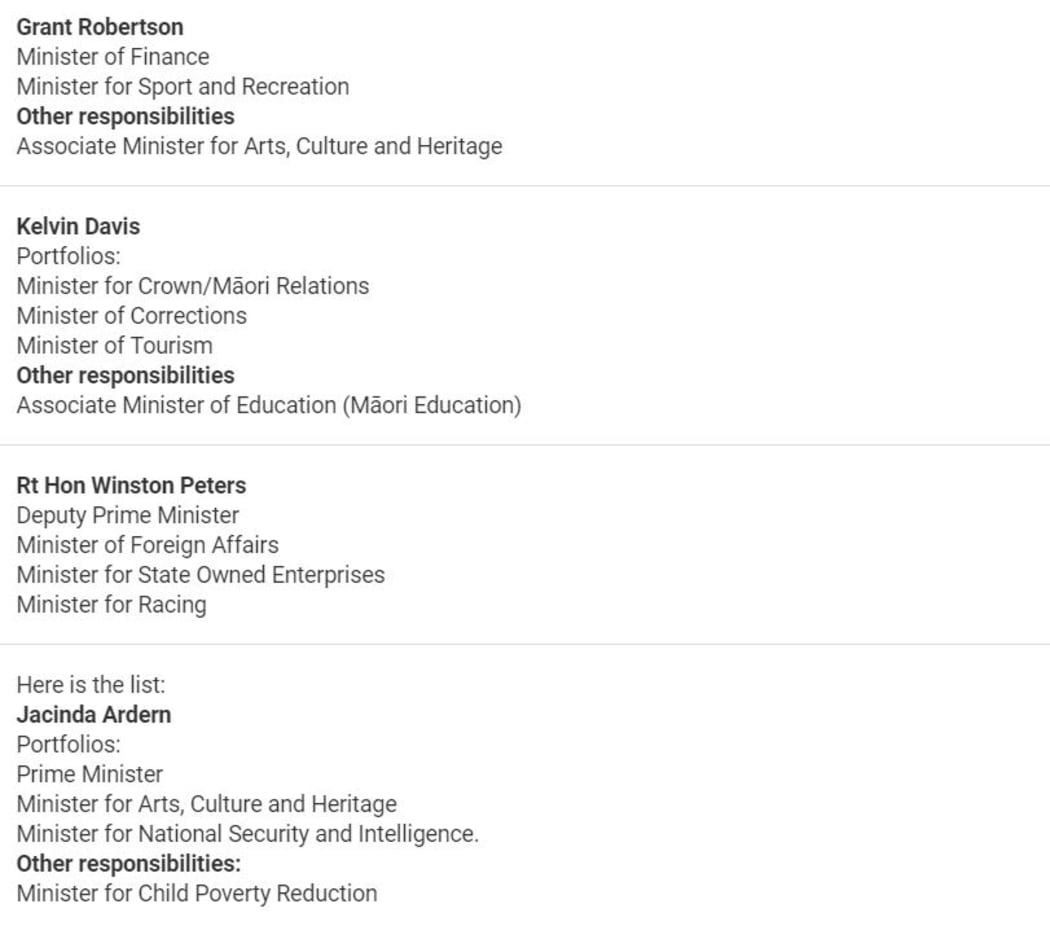Select the Deputy Prime Minister line
Viewport: 1050px width, 926px height.
(x=127, y=516)
